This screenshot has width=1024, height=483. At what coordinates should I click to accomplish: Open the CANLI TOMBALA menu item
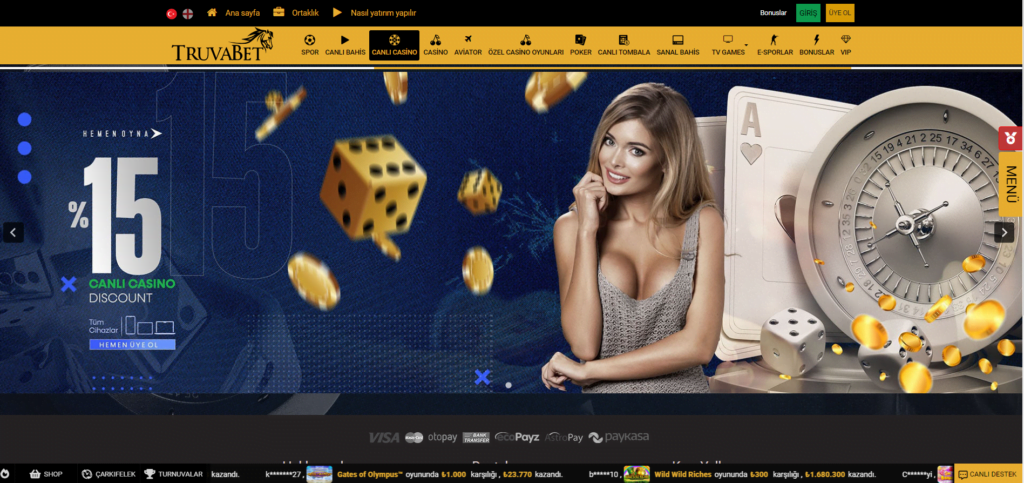pos(624,46)
